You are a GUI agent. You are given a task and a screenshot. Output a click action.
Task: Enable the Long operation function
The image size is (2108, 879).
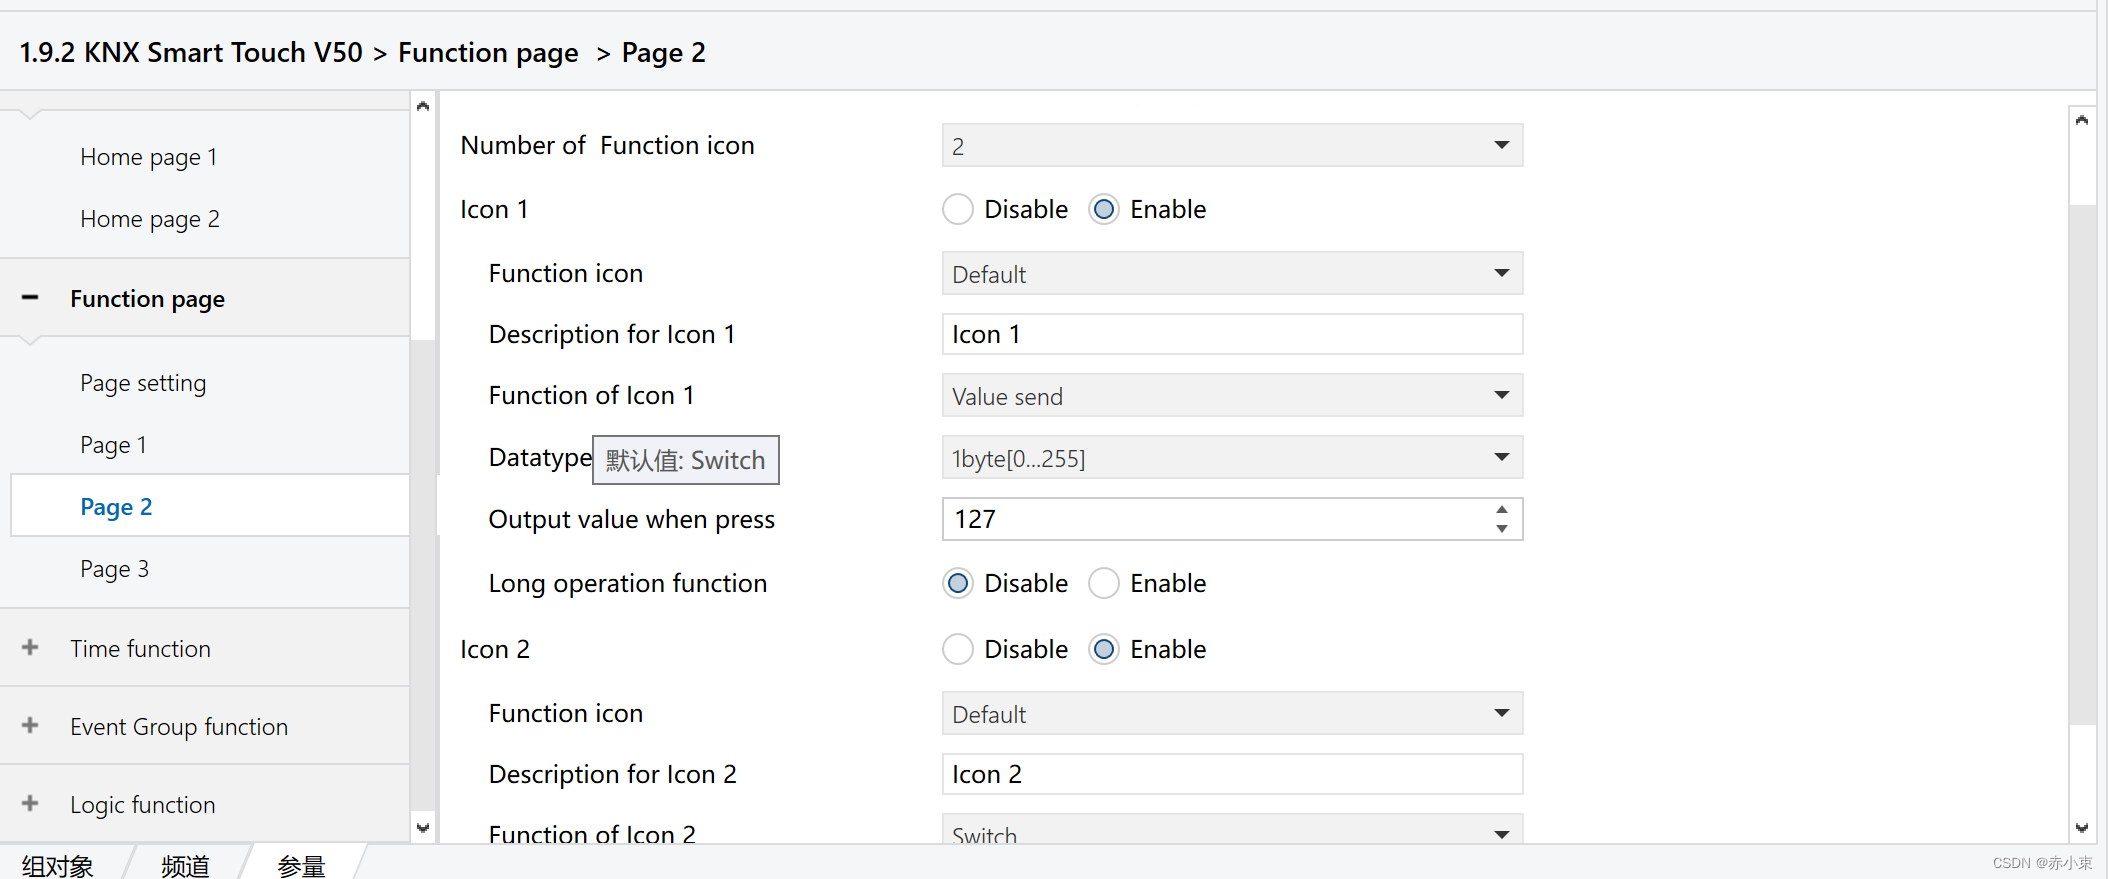coord(1104,584)
